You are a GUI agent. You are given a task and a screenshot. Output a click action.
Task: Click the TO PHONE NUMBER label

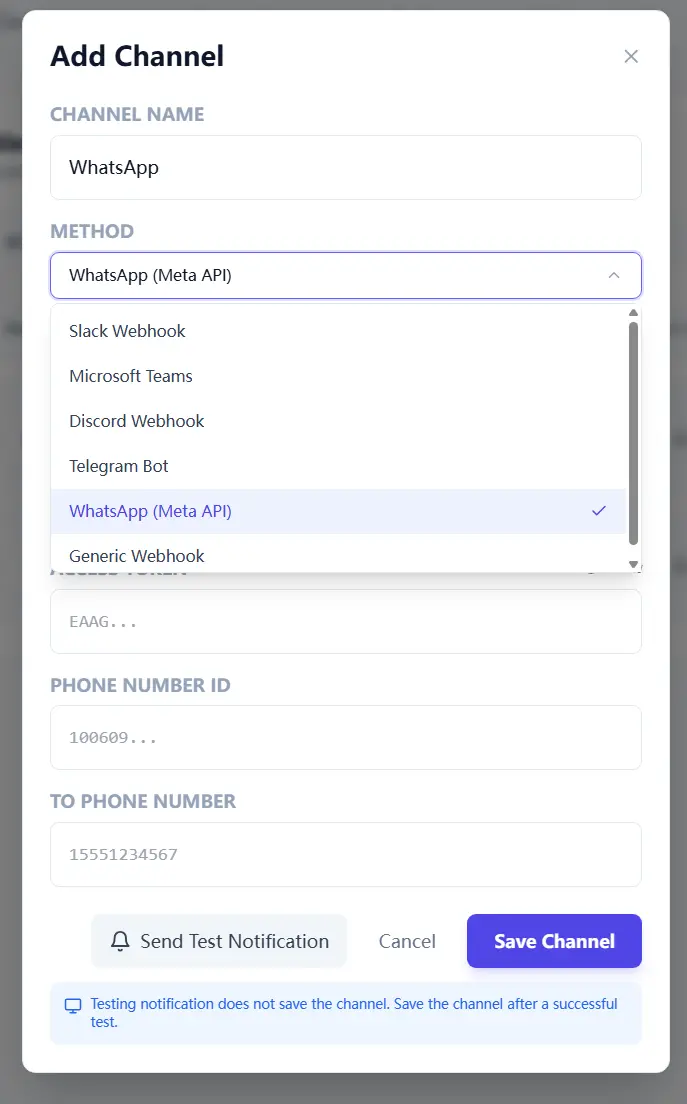coord(143,801)
